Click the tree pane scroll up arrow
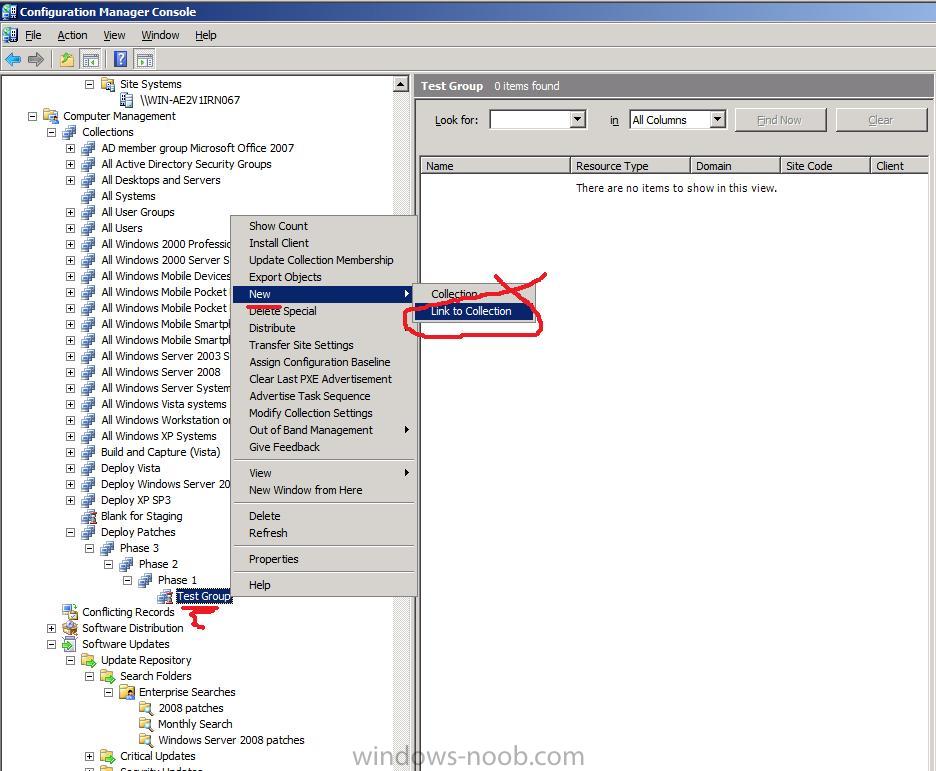This screenshot has height=771, width=936. point(401,84)
